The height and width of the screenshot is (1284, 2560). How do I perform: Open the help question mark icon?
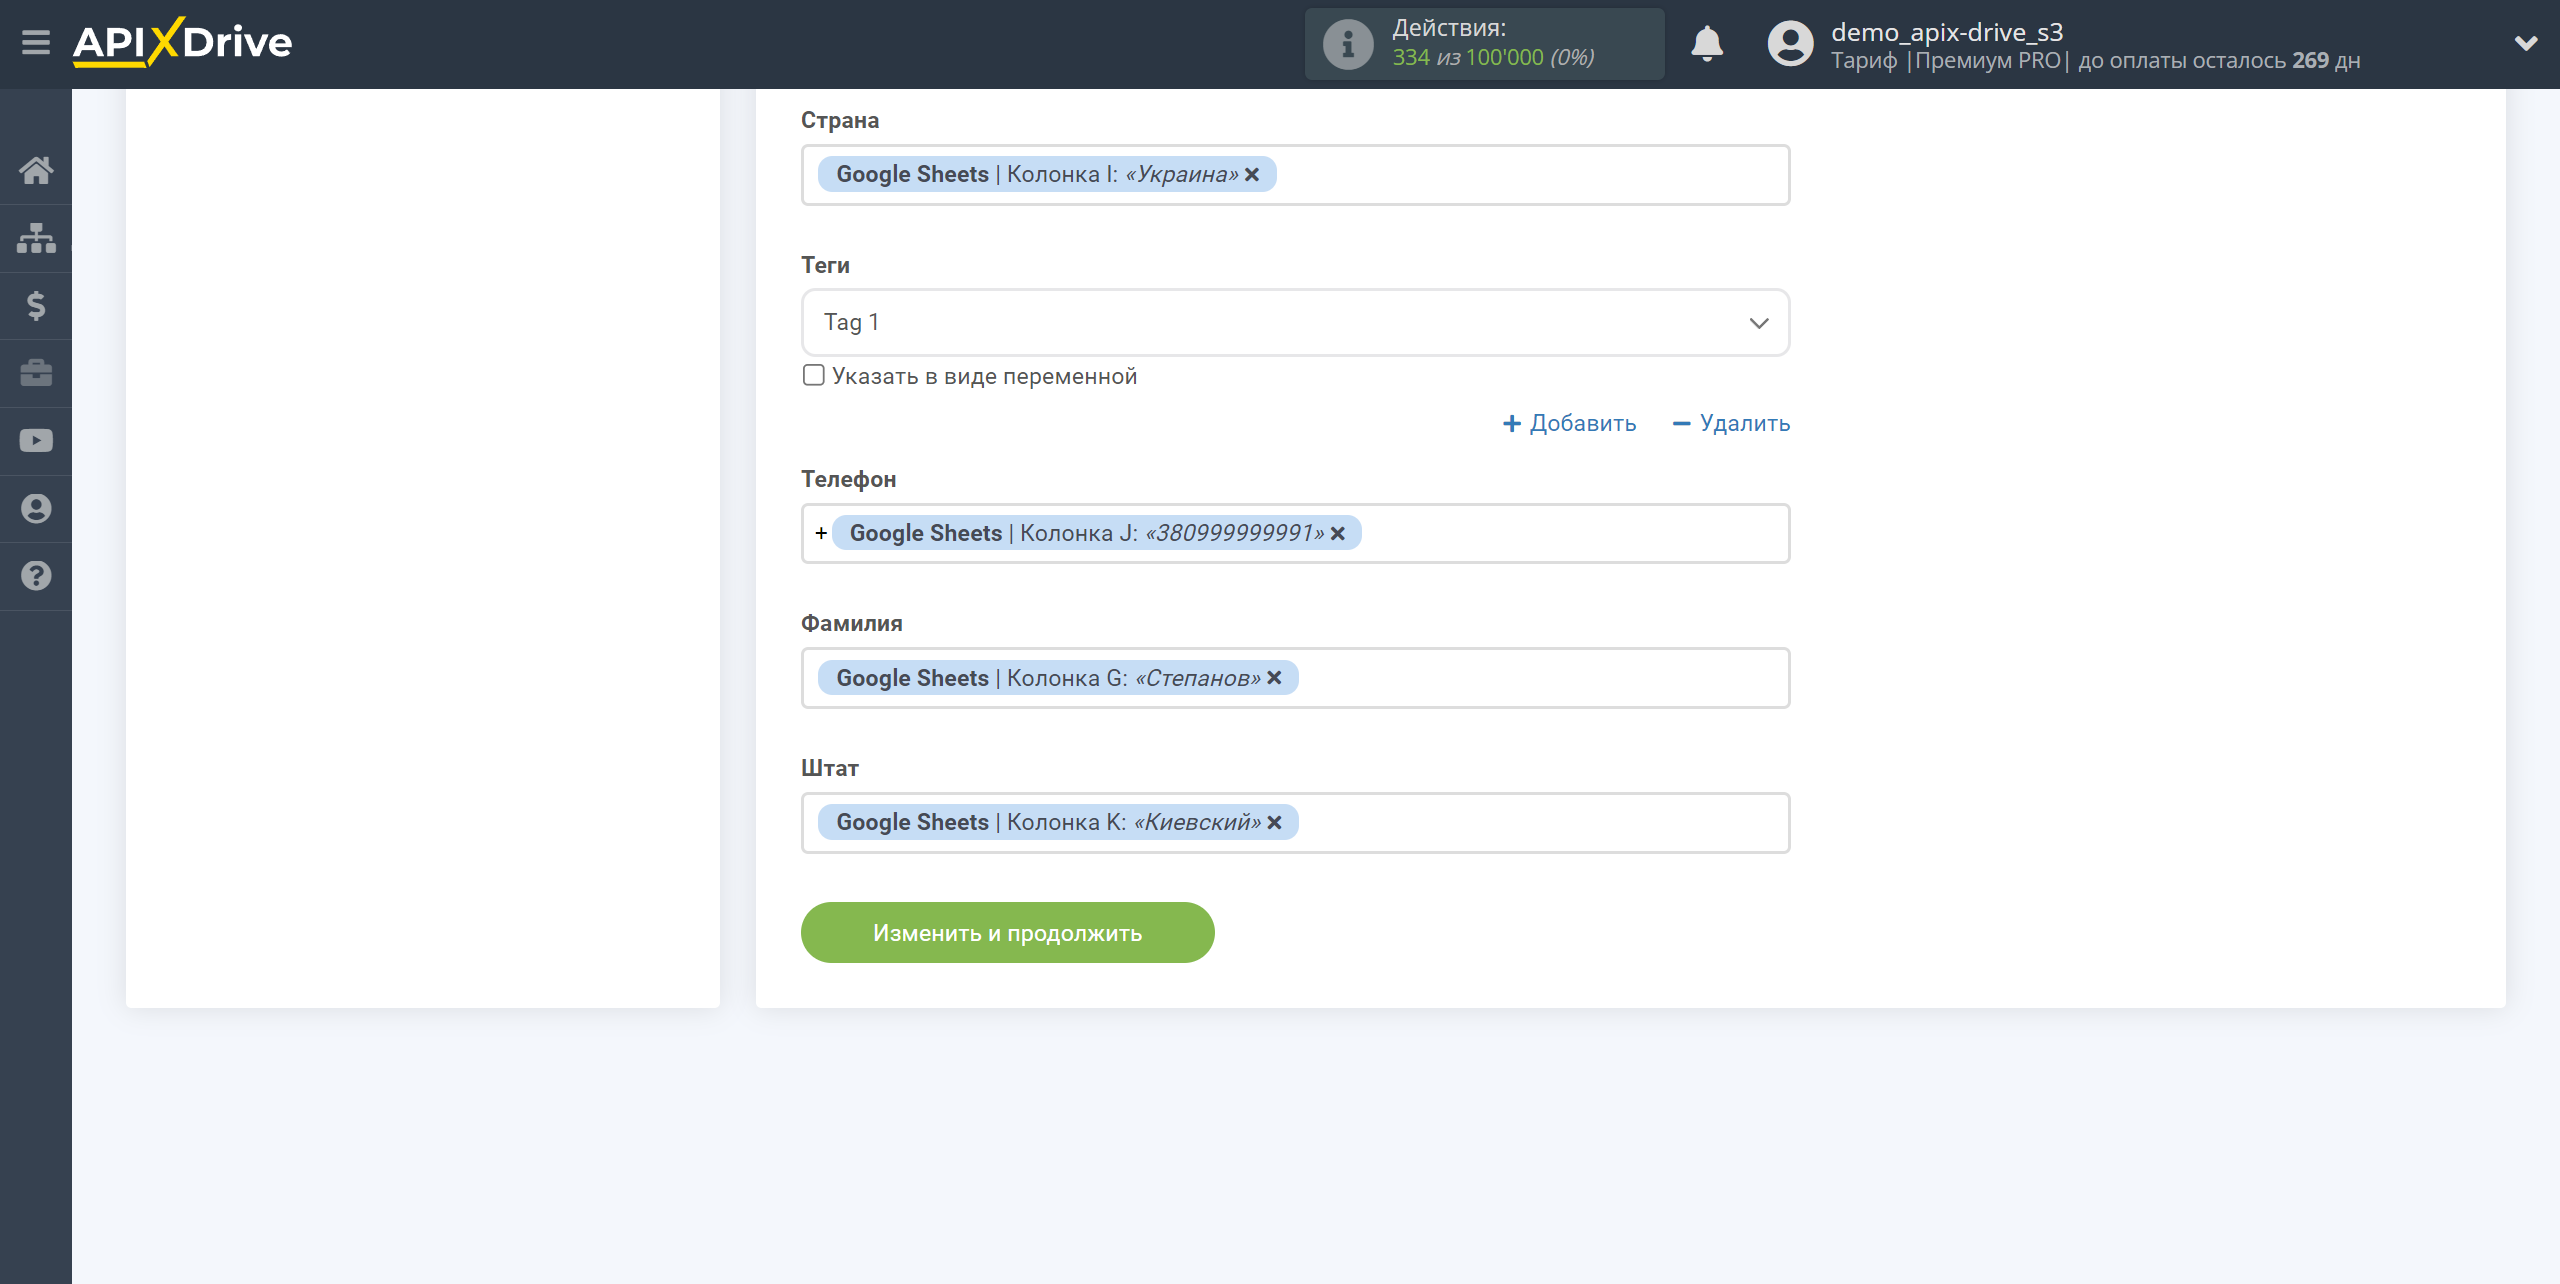click(x=36, y=576)
